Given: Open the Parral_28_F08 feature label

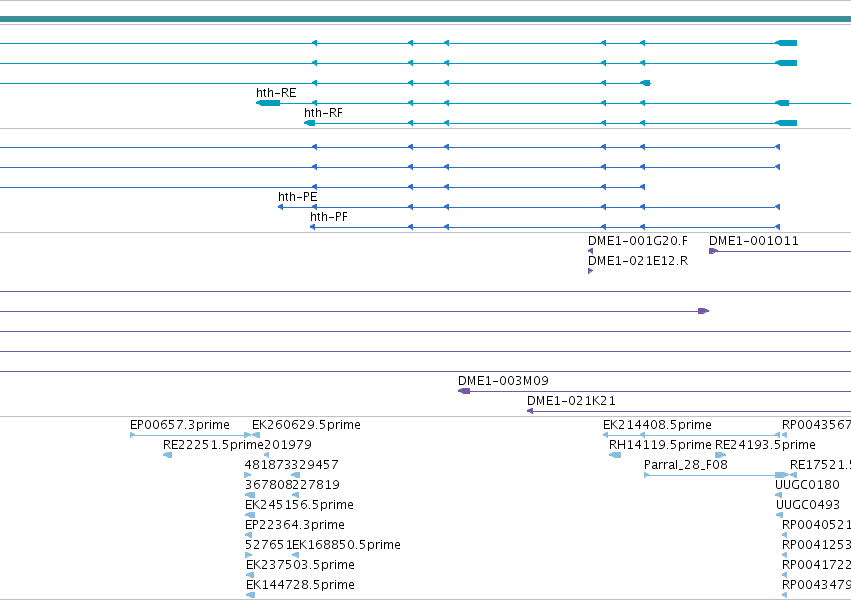Looking at the screenshot, I should (x=685, y=465).
